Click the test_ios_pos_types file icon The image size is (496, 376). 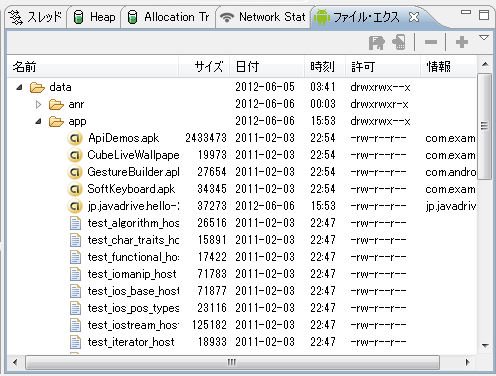click(75, 308)
